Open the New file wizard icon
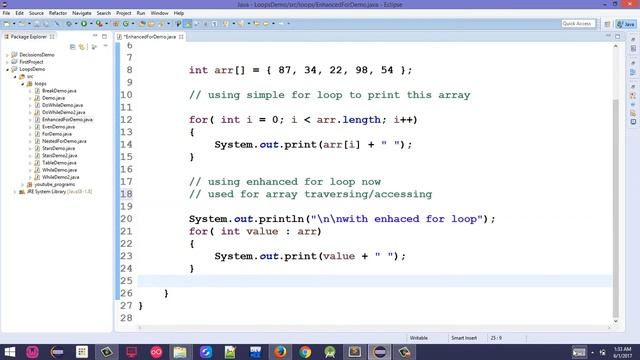Viewport: 640px width, 360px height. coord(7,24)
